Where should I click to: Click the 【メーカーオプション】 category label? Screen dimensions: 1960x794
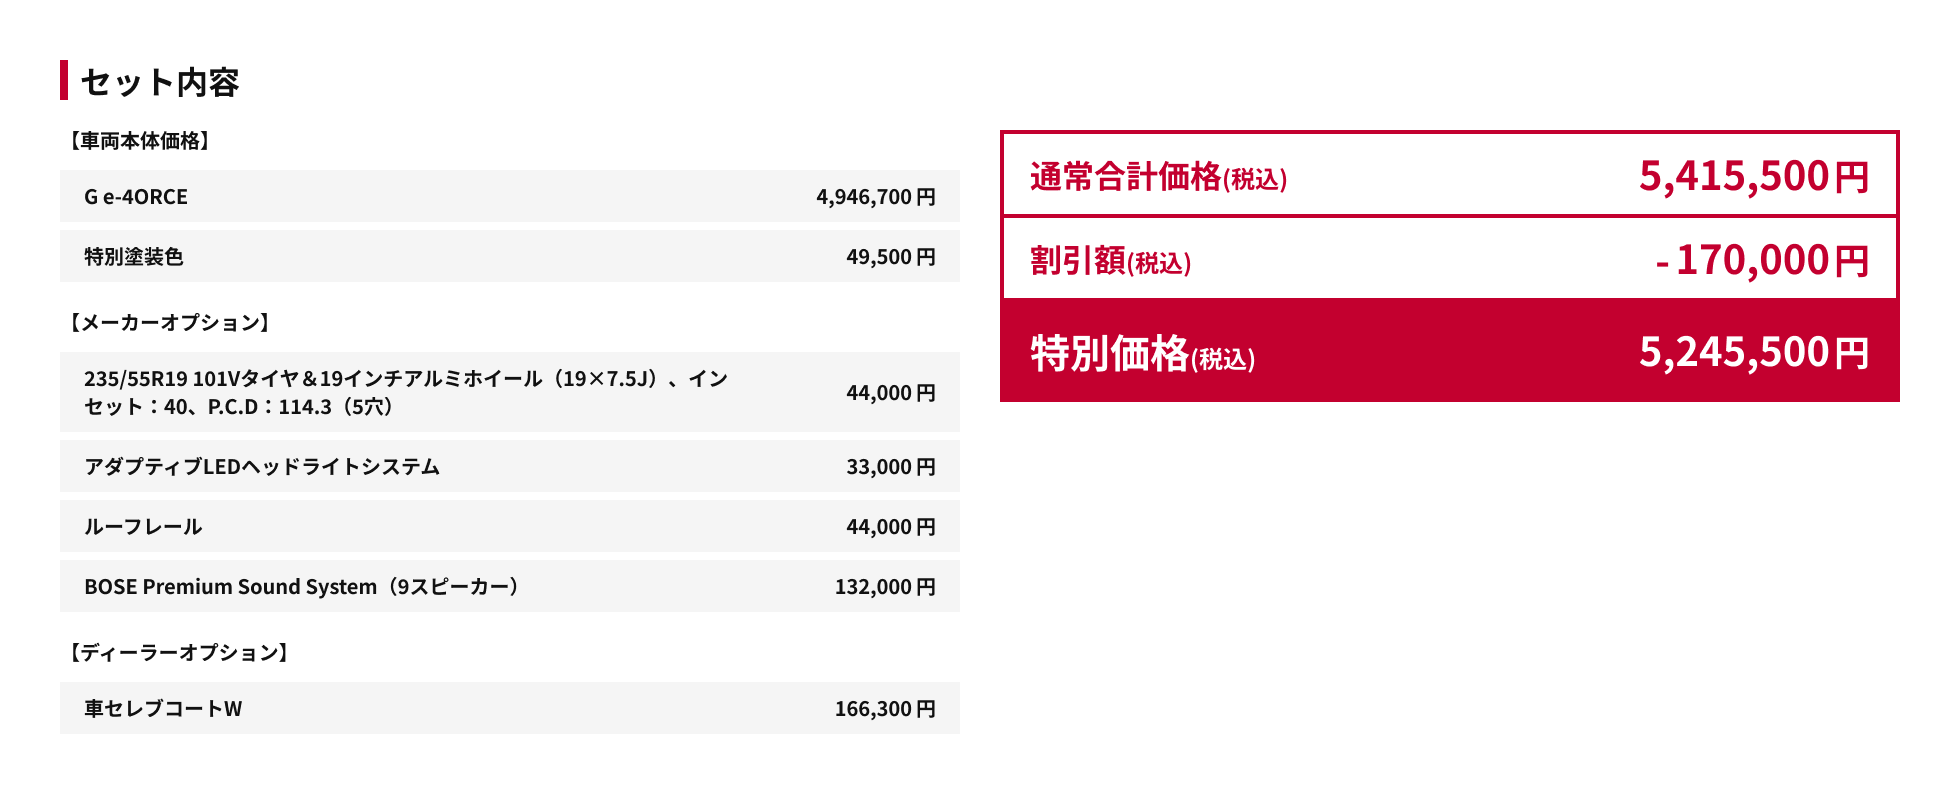coord(170,322)
